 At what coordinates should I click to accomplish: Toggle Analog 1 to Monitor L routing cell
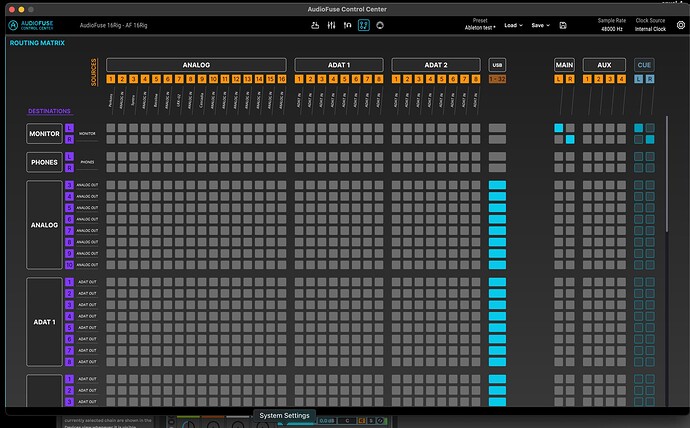tap(110, 128)
